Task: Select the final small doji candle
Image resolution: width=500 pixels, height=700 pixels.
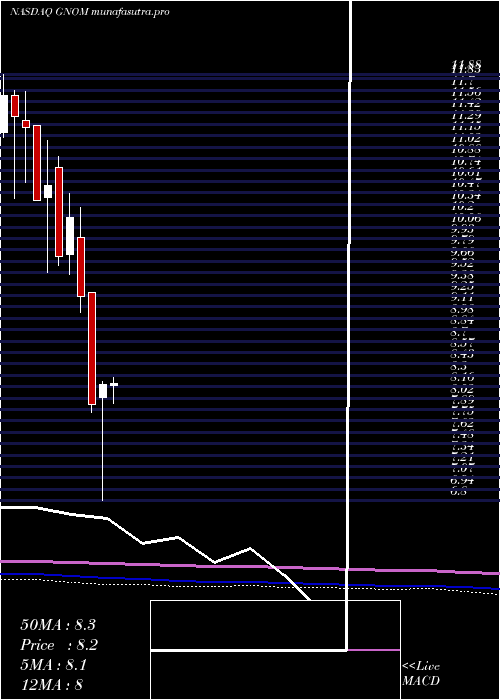Action: click(x=114, y=384)
